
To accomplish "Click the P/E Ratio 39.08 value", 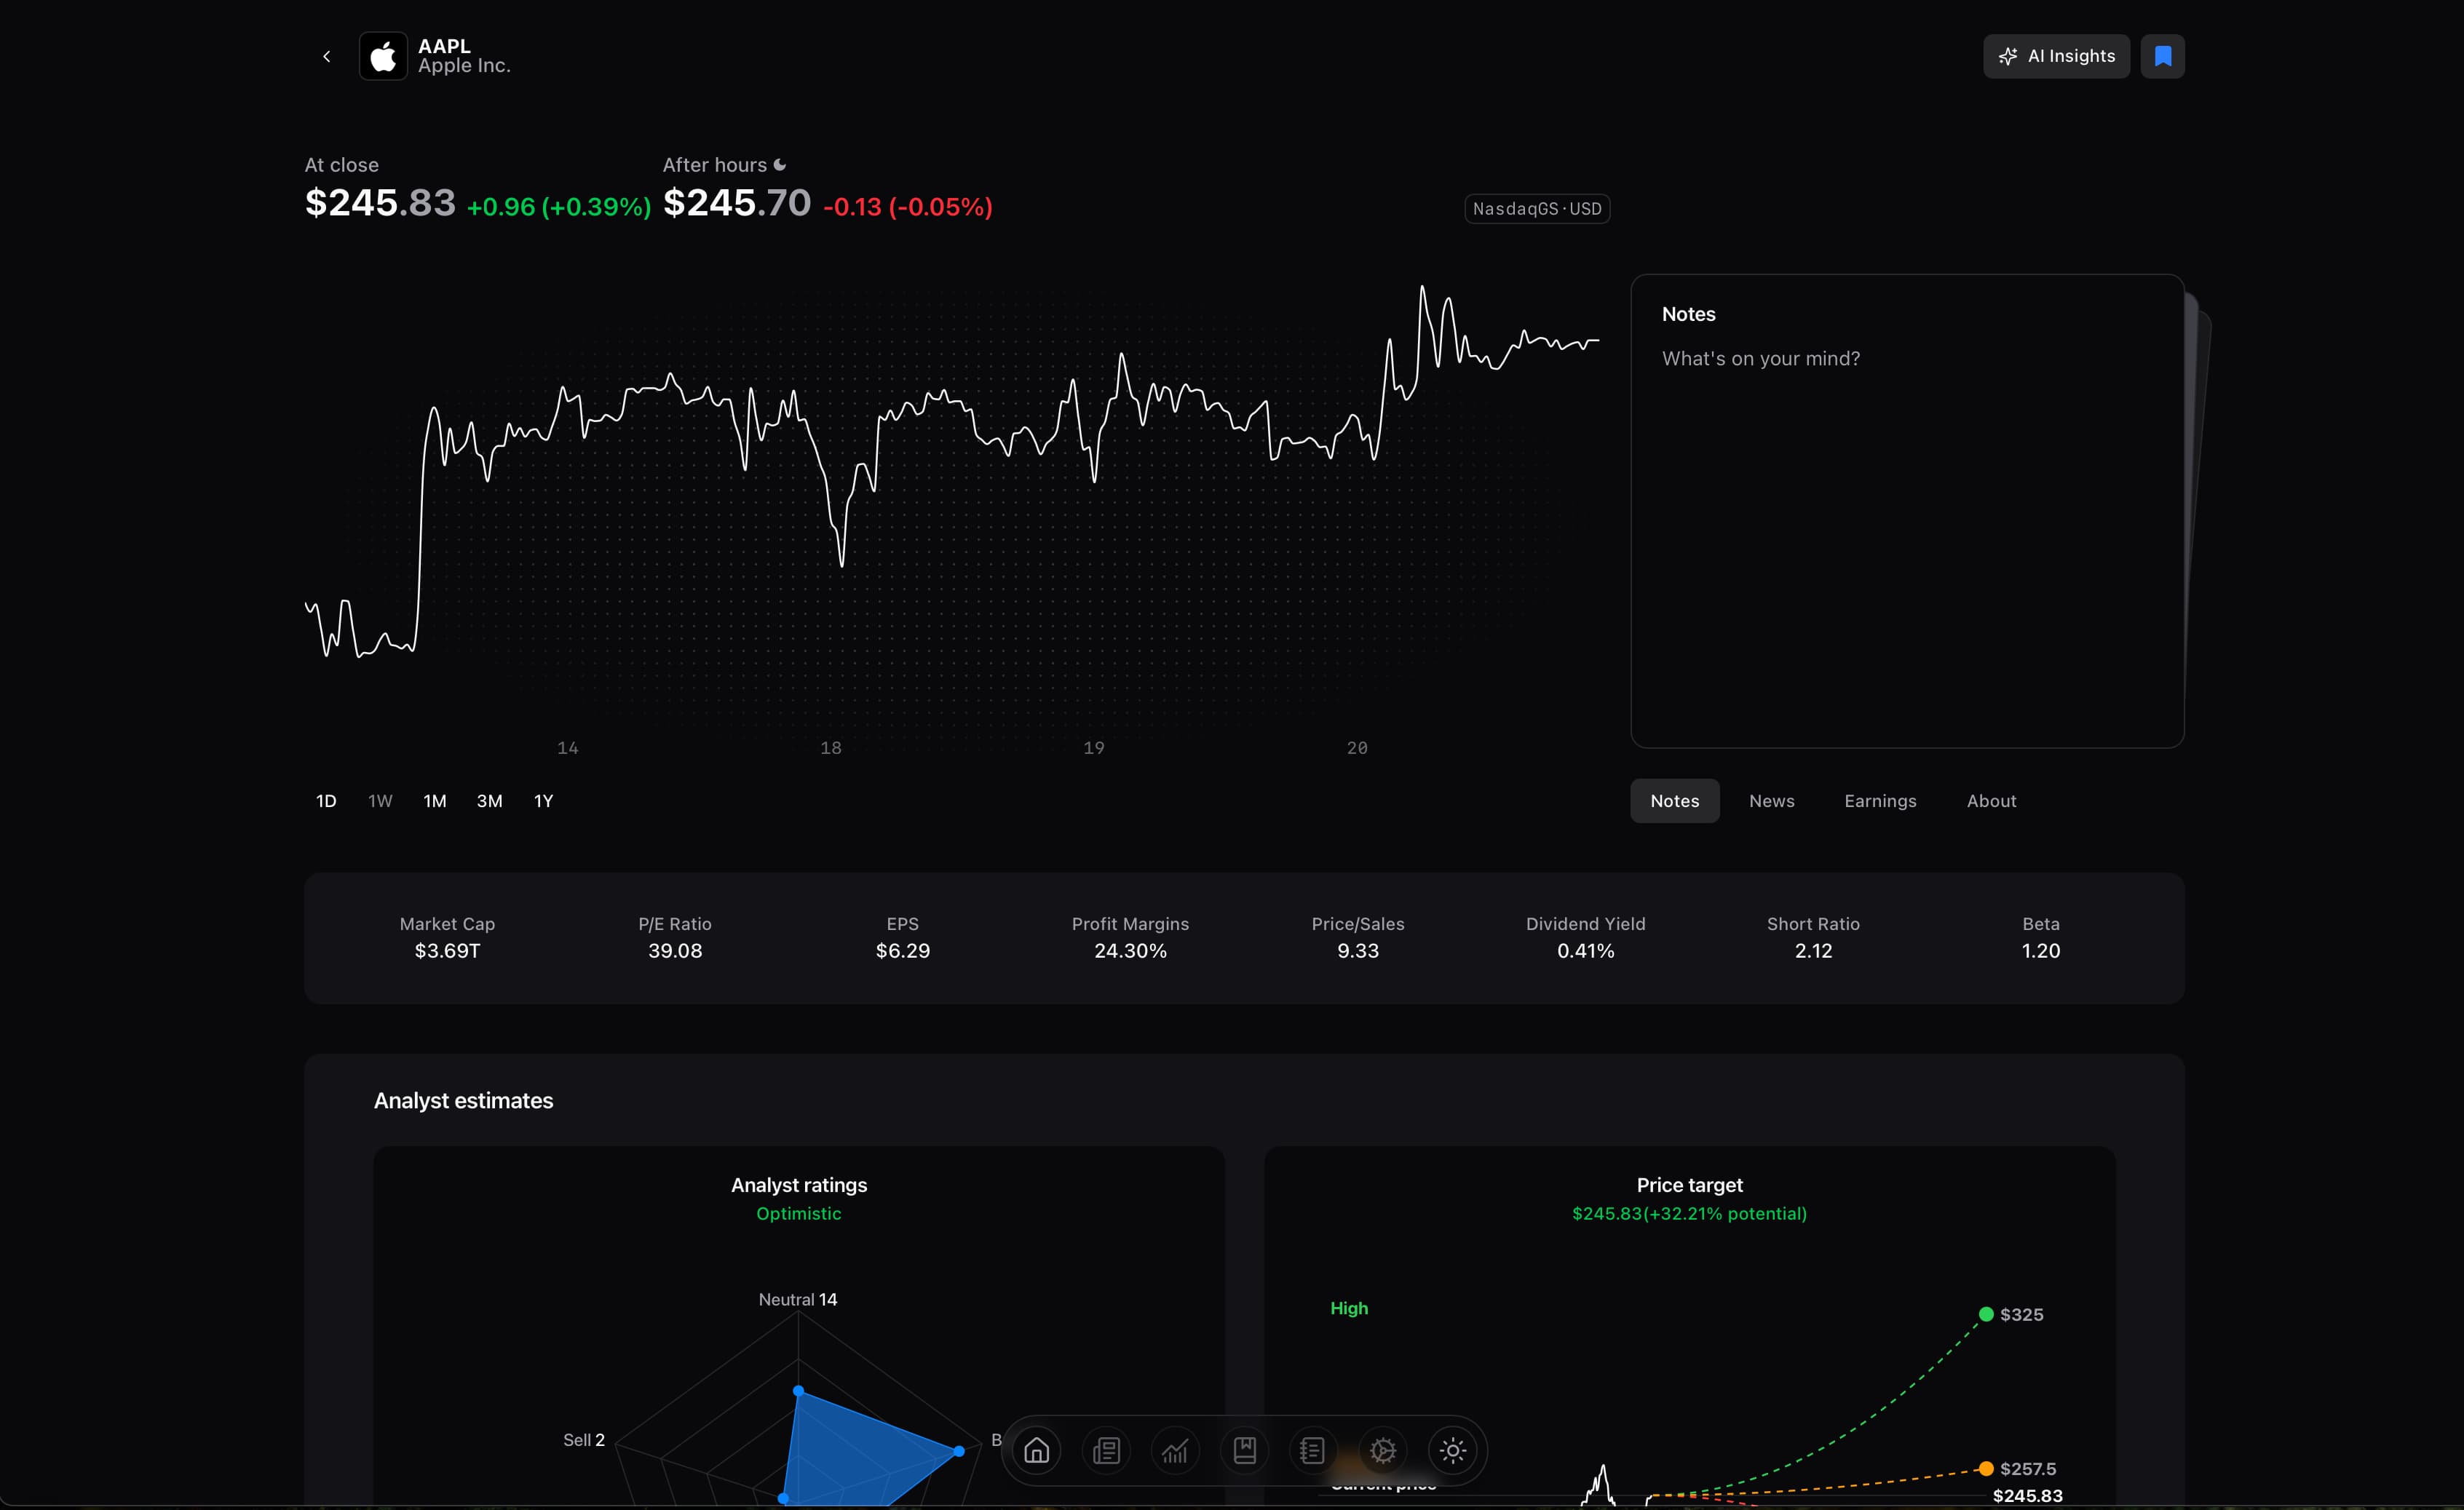I will point(675,951).
